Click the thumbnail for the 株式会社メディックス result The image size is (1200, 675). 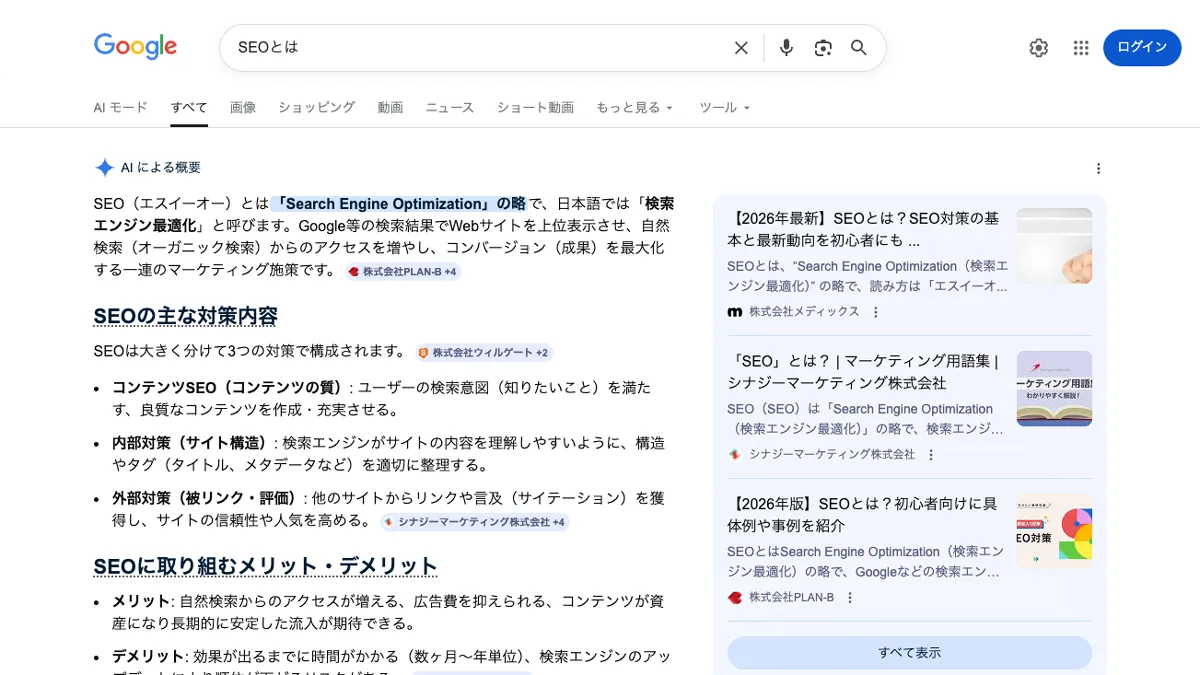pos(1054,246)
